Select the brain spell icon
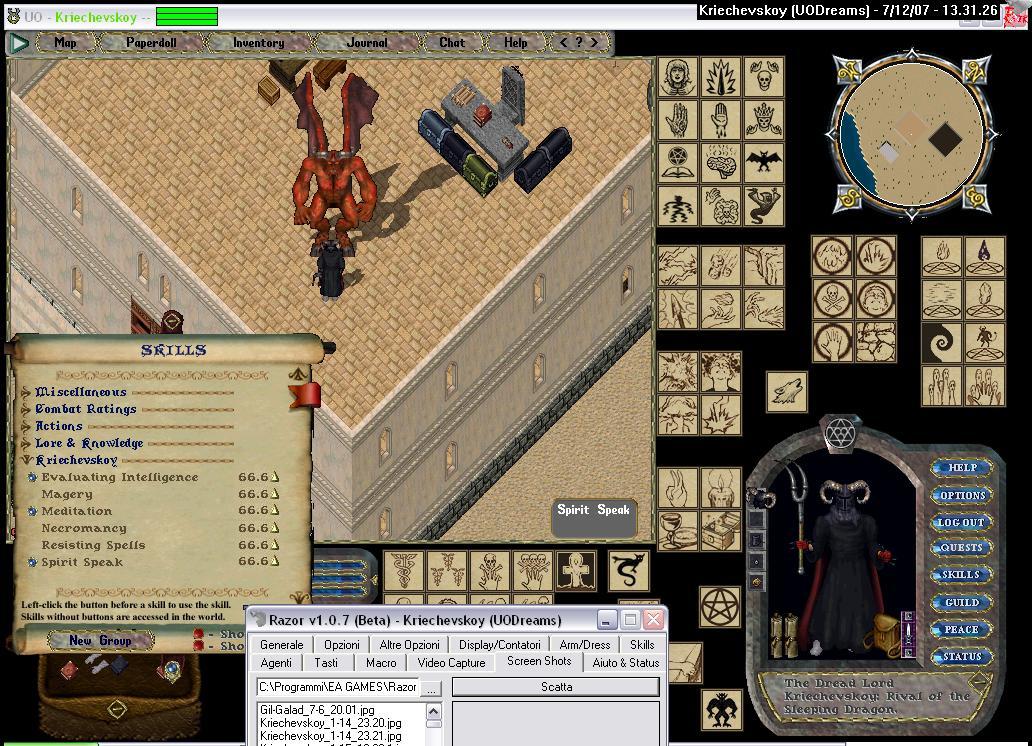The image size is (1032, 746). [721, 161]
